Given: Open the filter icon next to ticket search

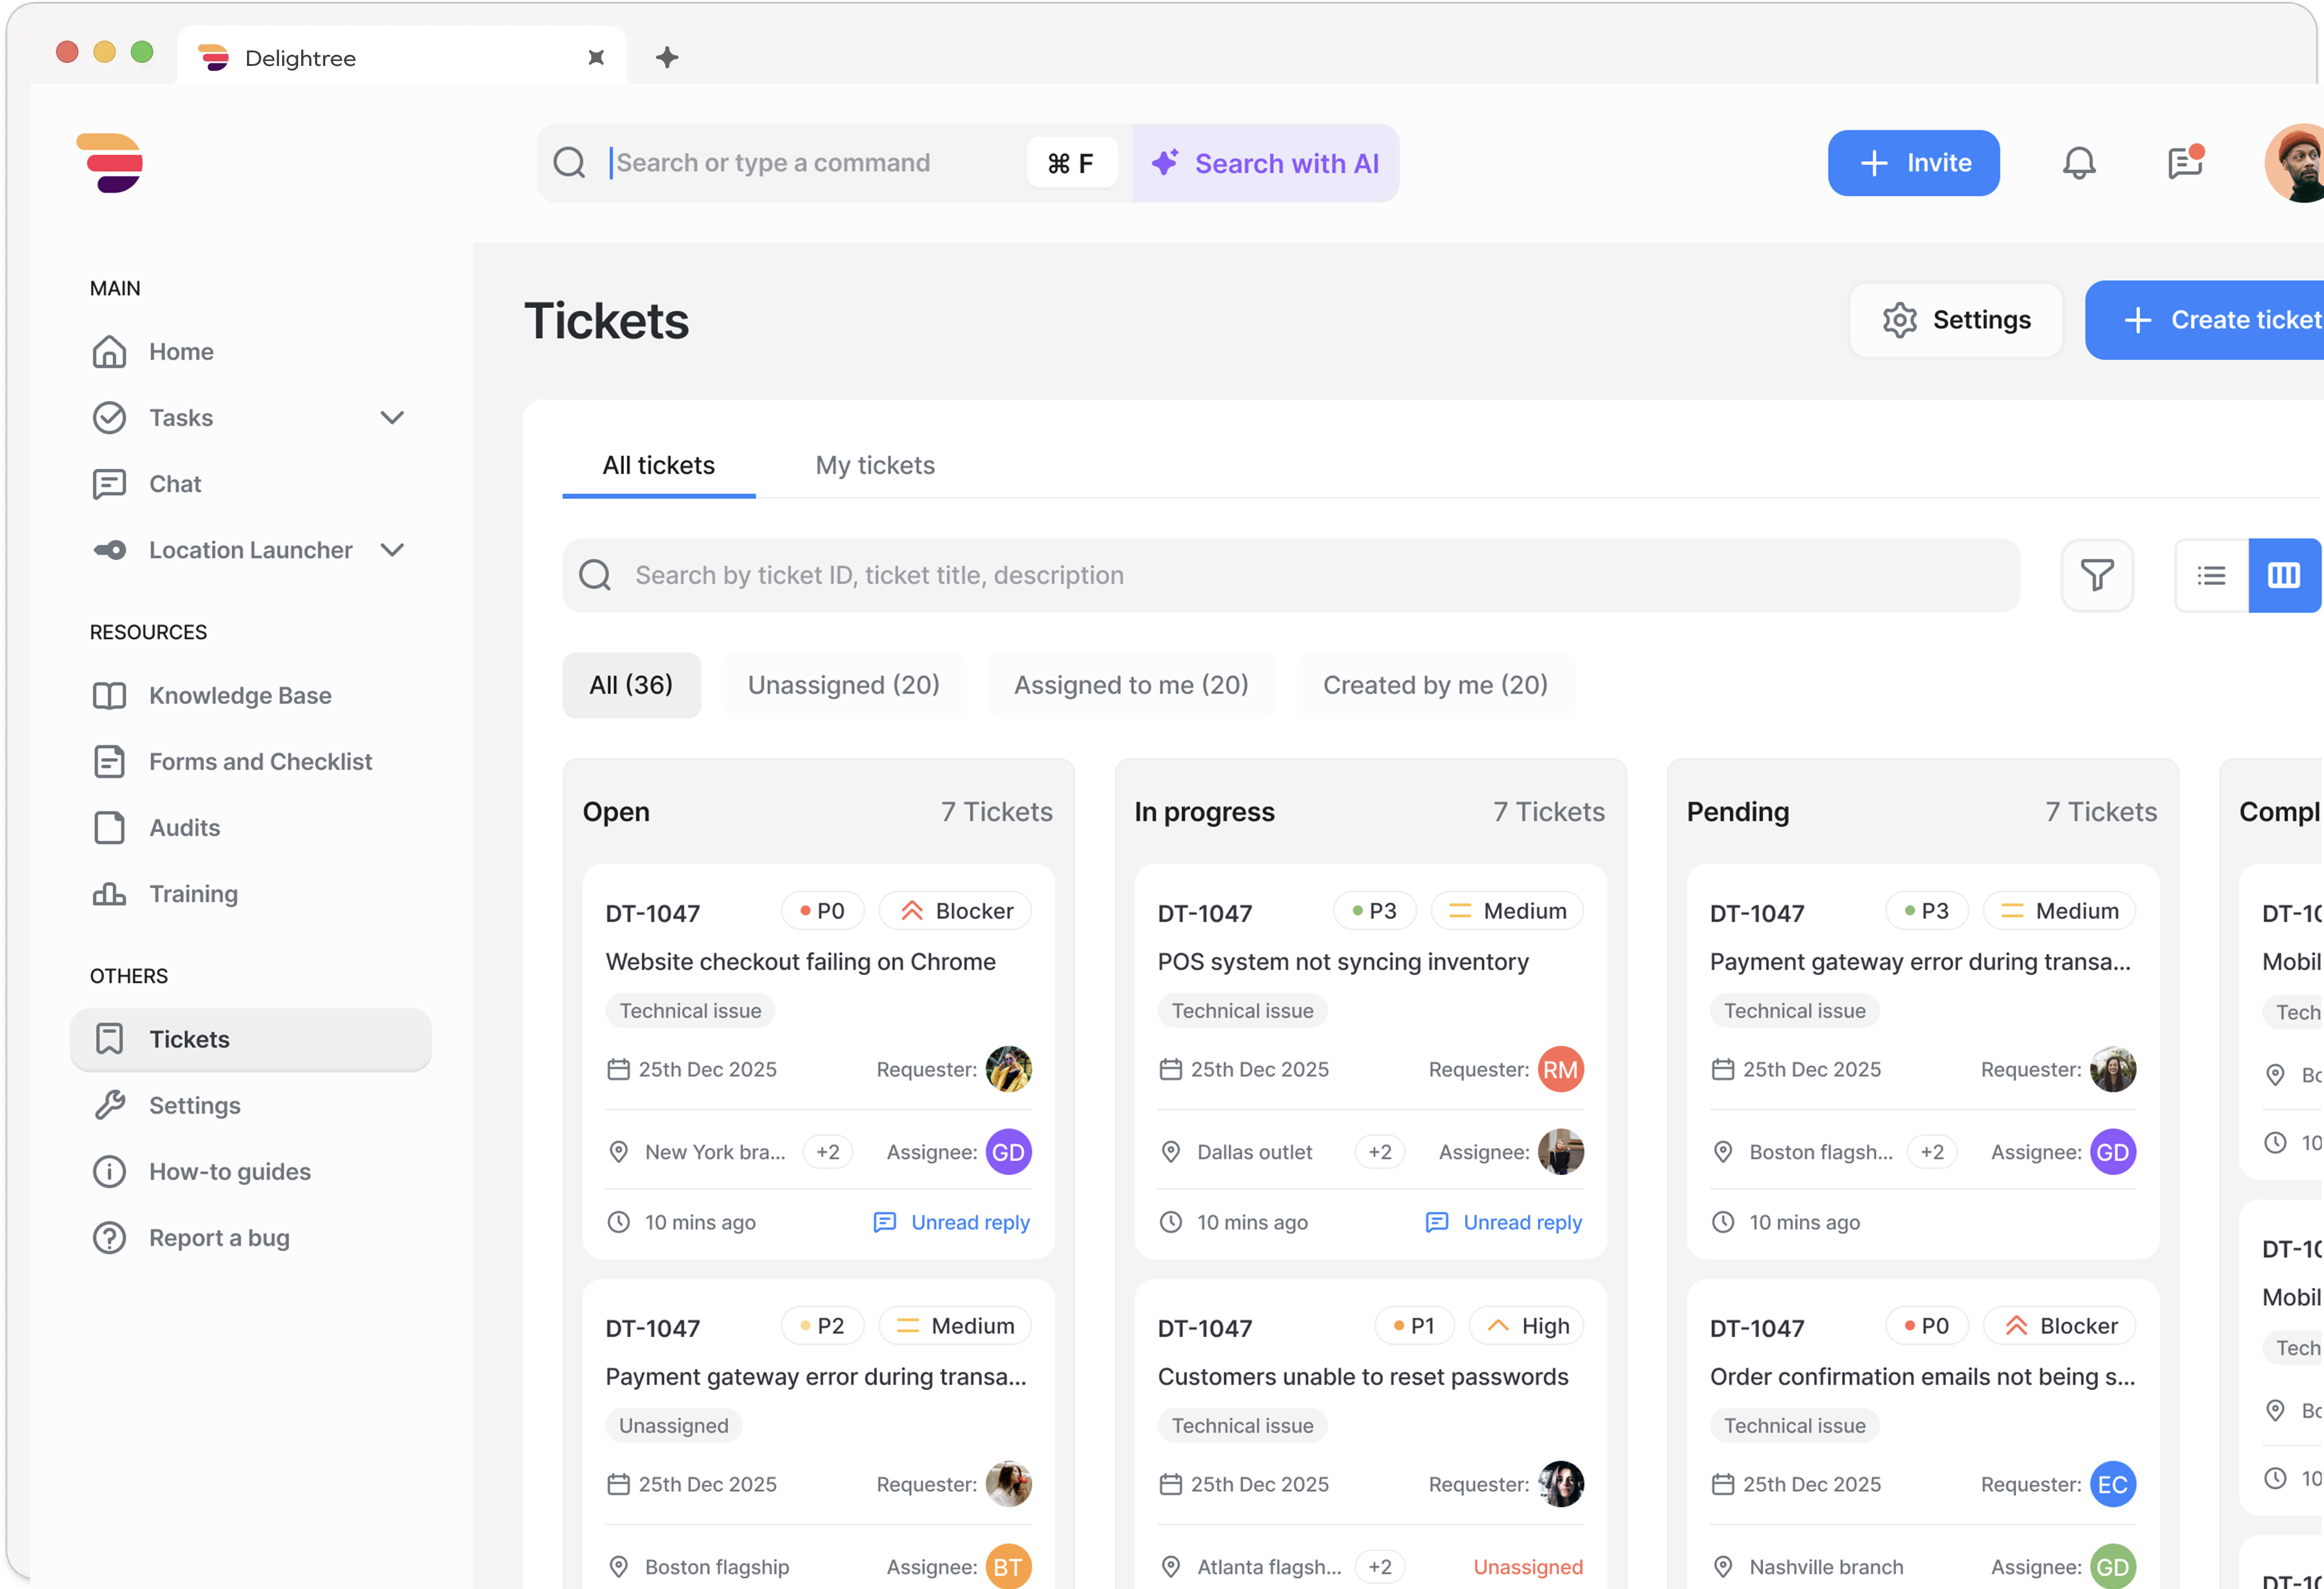Looking at the screenshot, I should tap(2097, 575).
